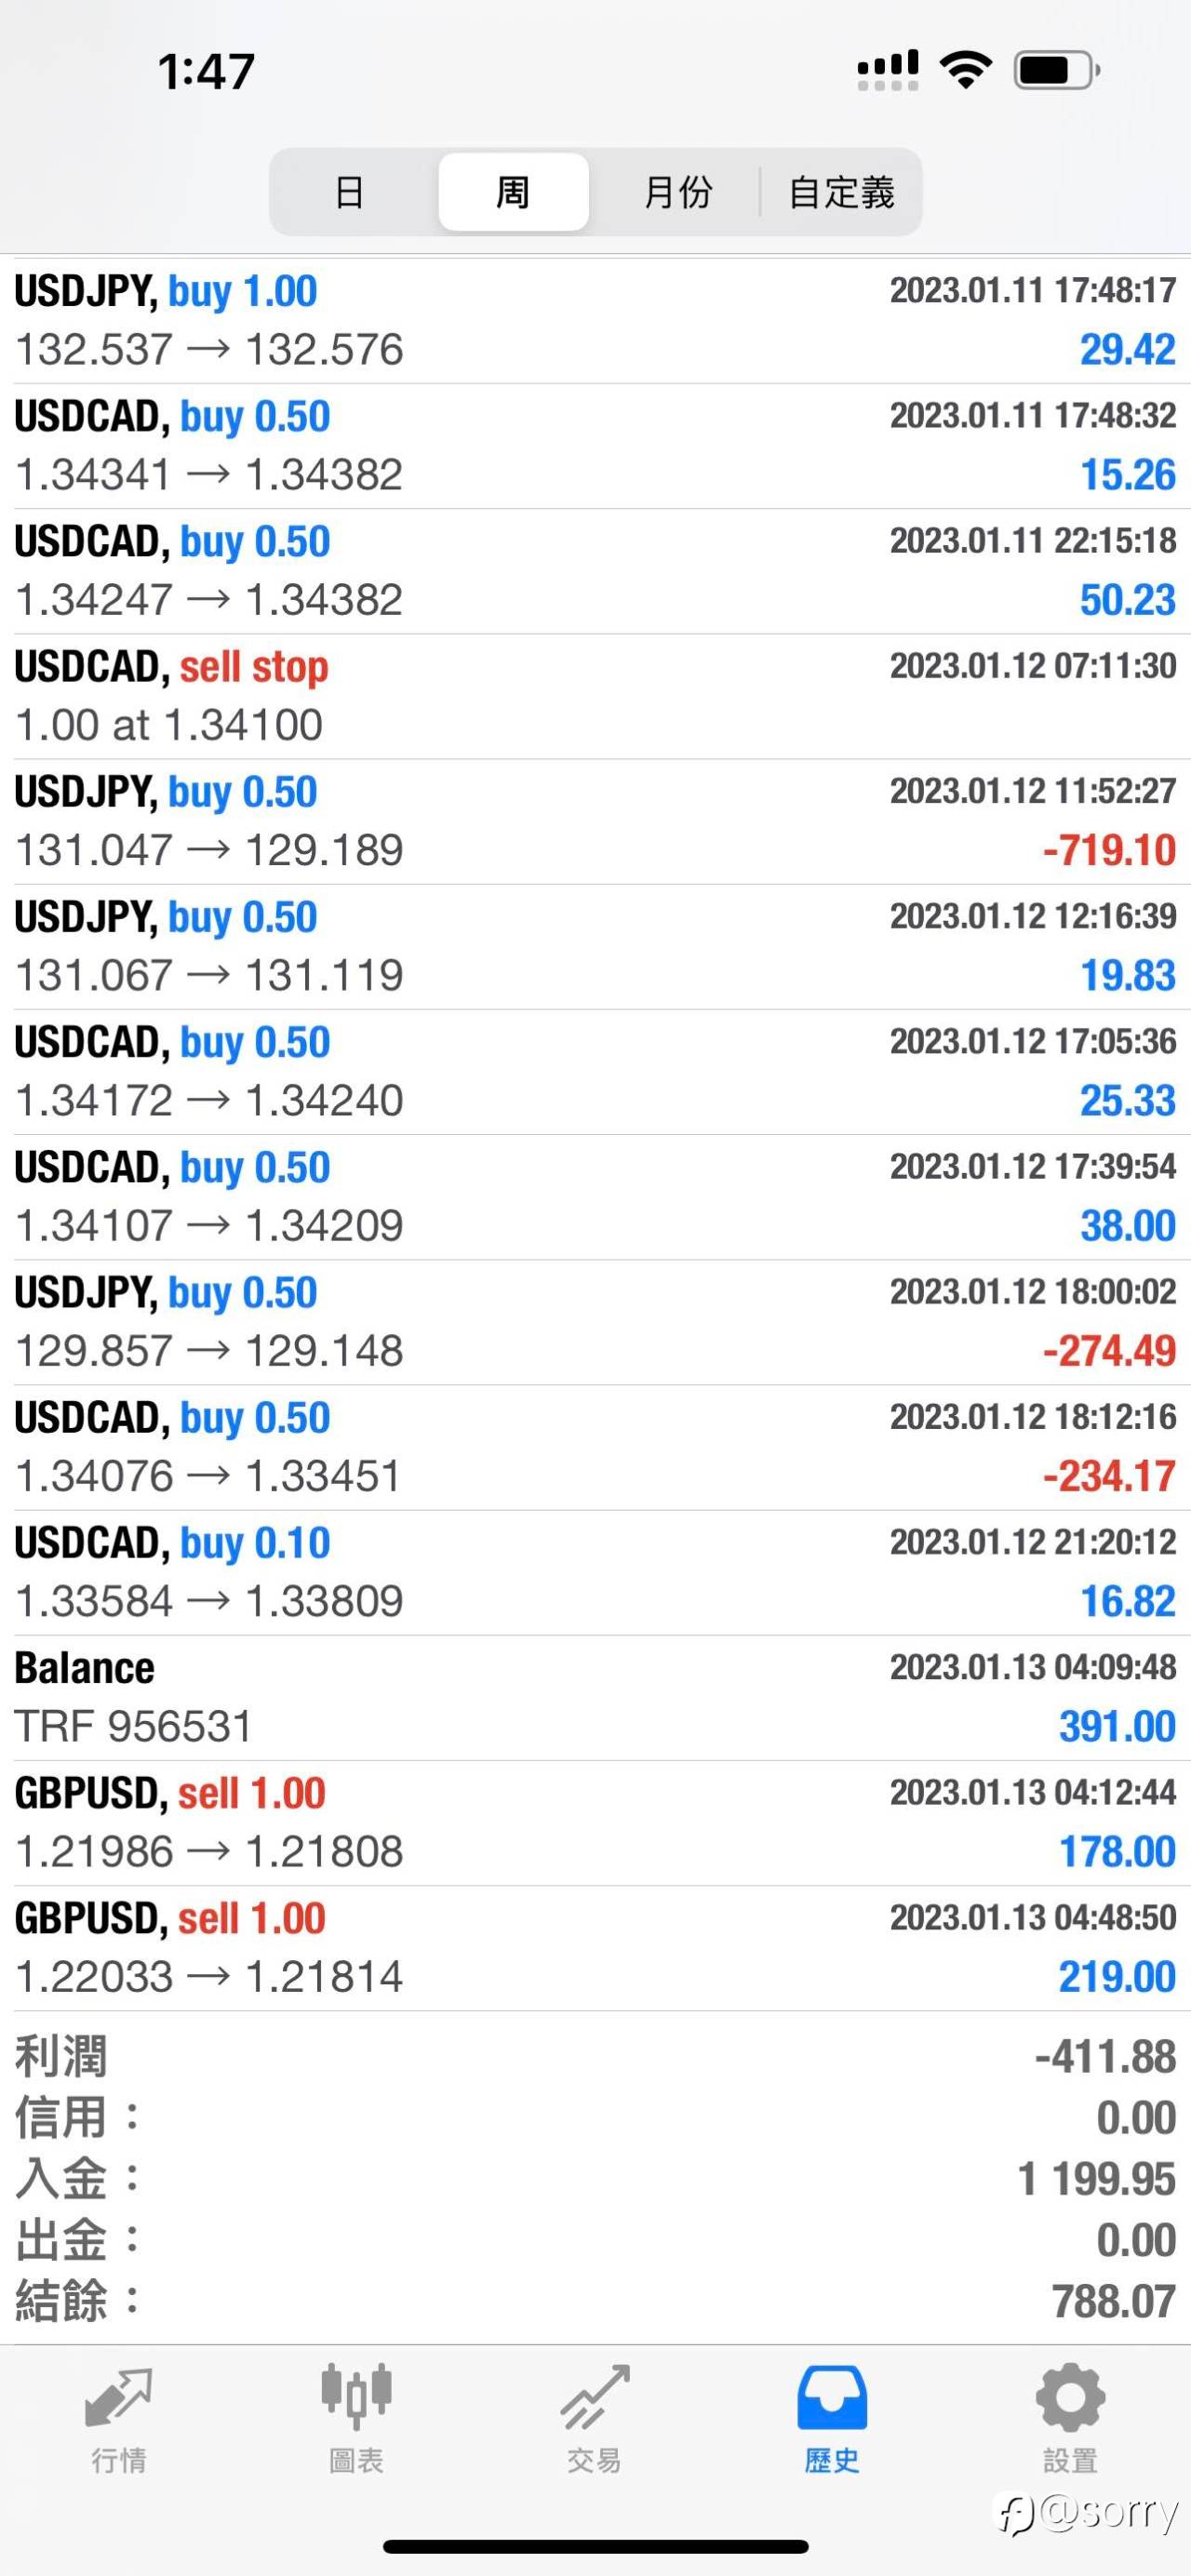
Task: Select the 歷史 history tray icon
Action: (x=832, y=2397)
